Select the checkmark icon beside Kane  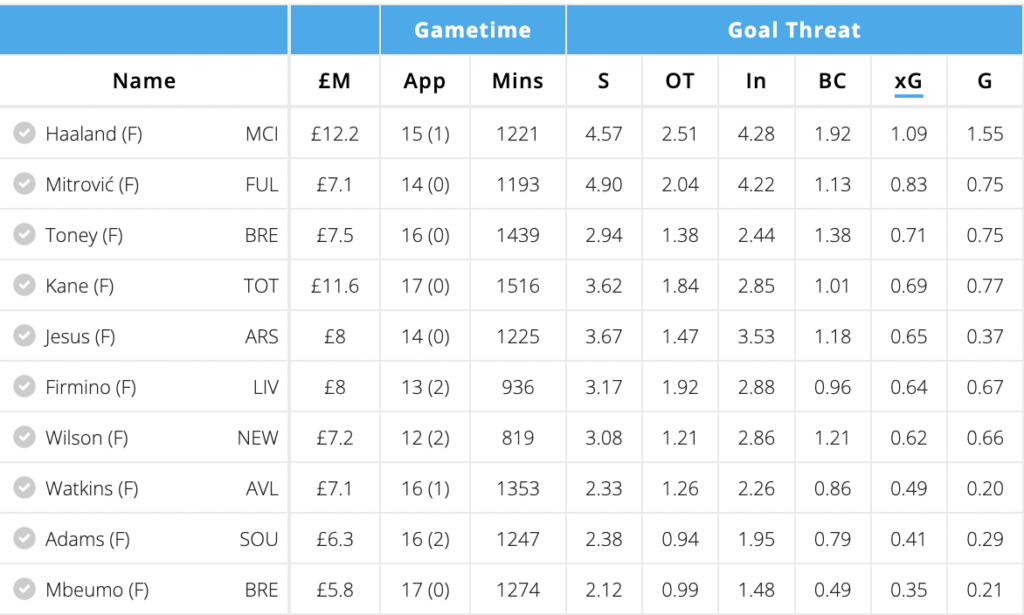(x=24, y=285)
